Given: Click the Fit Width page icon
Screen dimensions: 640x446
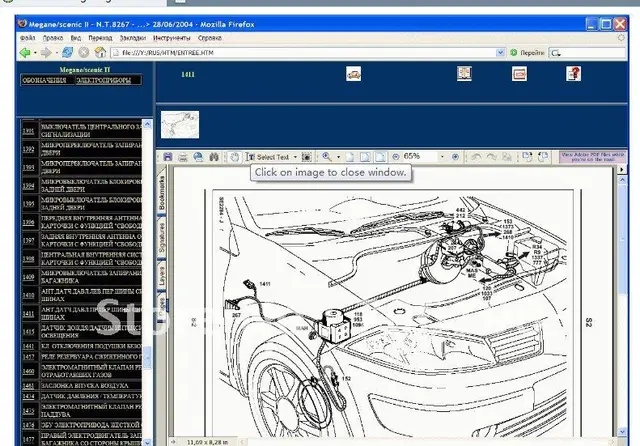Looking at the screenshot, I should tap(380, 157).
